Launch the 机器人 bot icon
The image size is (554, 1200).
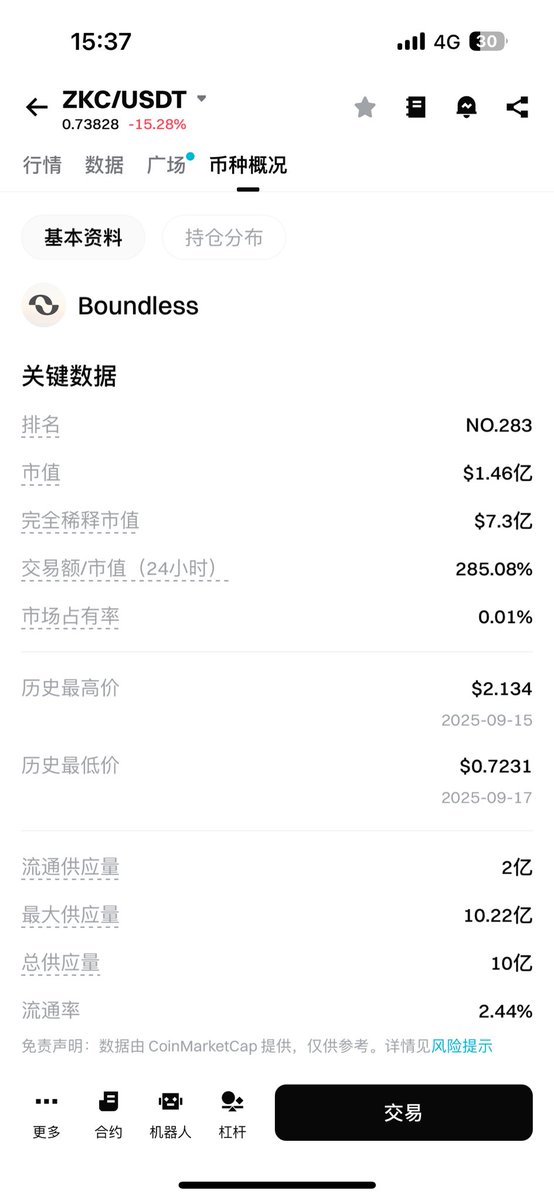[x=170, y=1113]
